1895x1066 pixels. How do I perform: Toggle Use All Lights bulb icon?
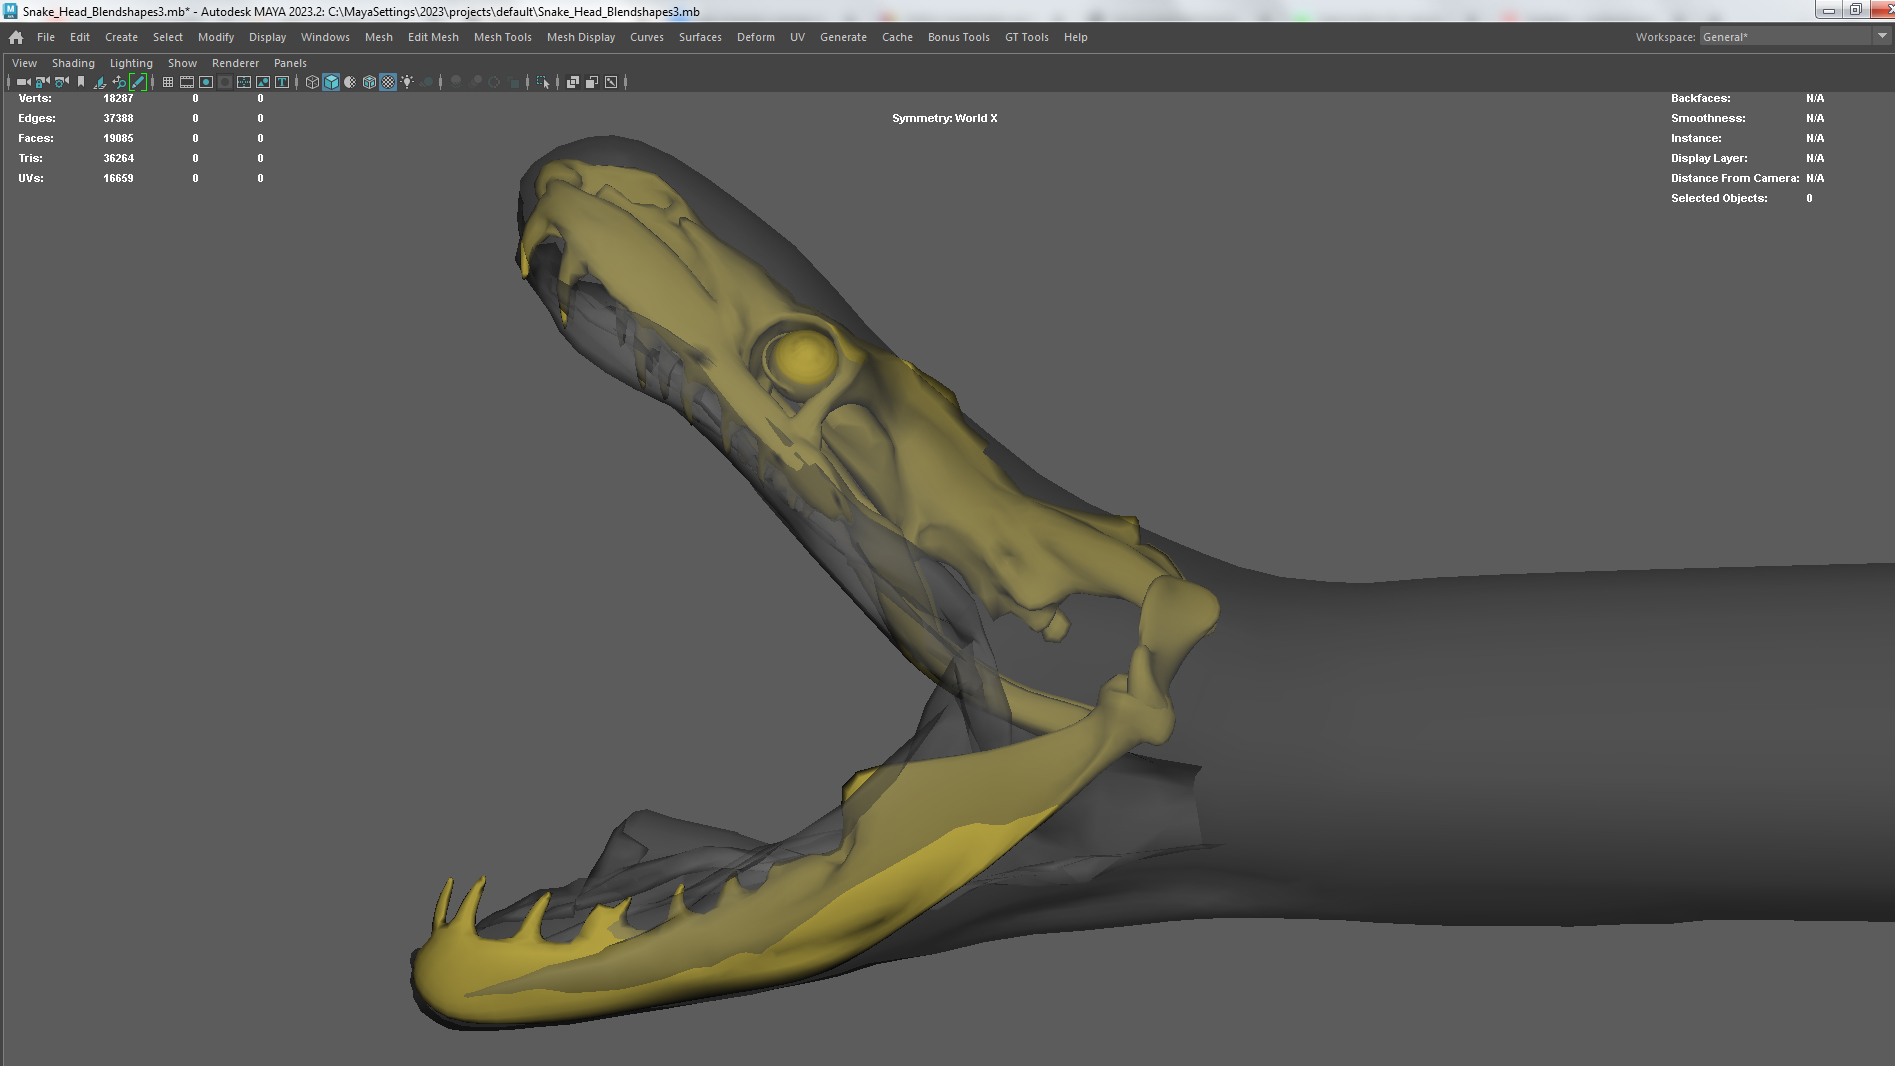click(407, 82)
